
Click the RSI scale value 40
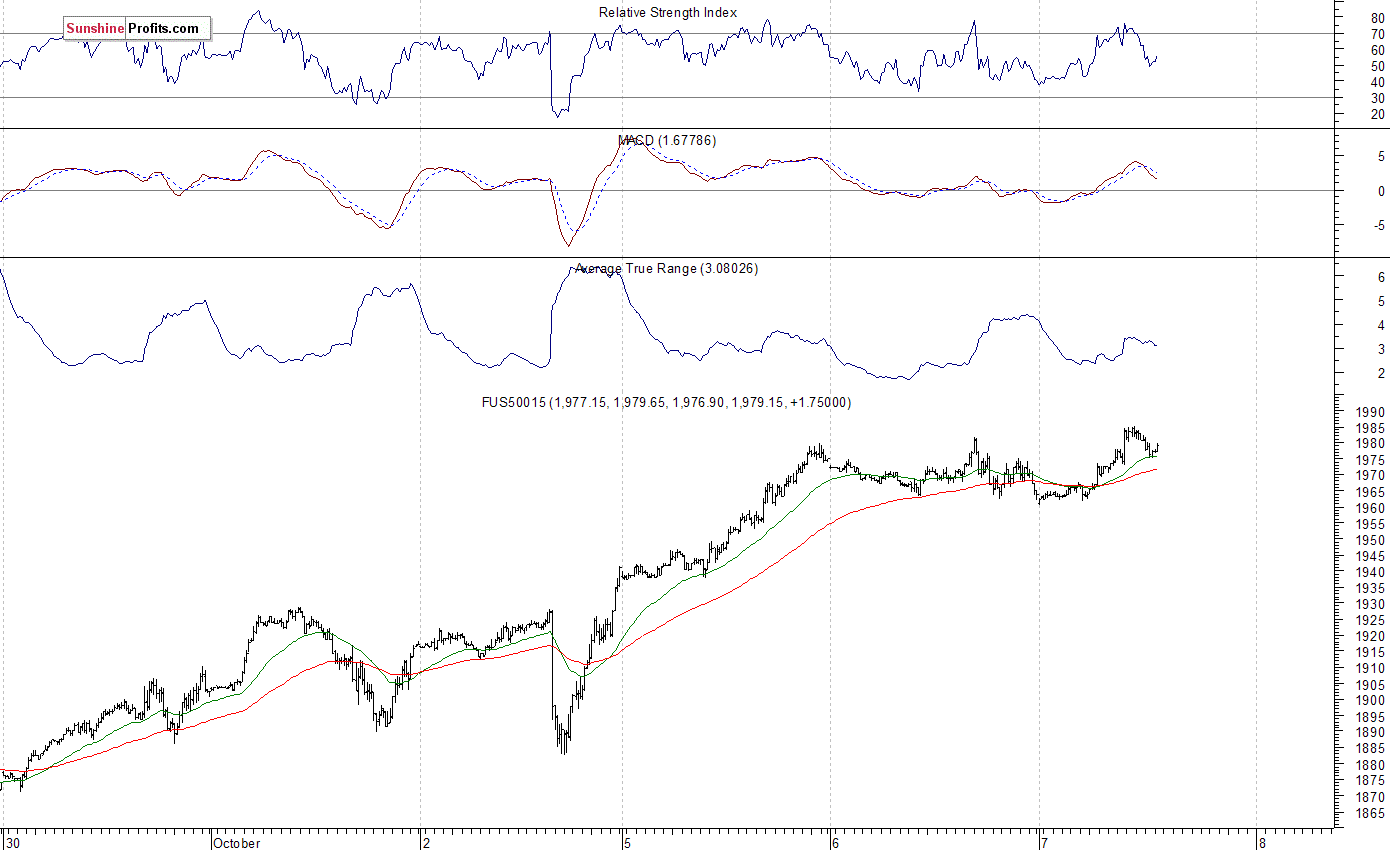click(1377, 82)
